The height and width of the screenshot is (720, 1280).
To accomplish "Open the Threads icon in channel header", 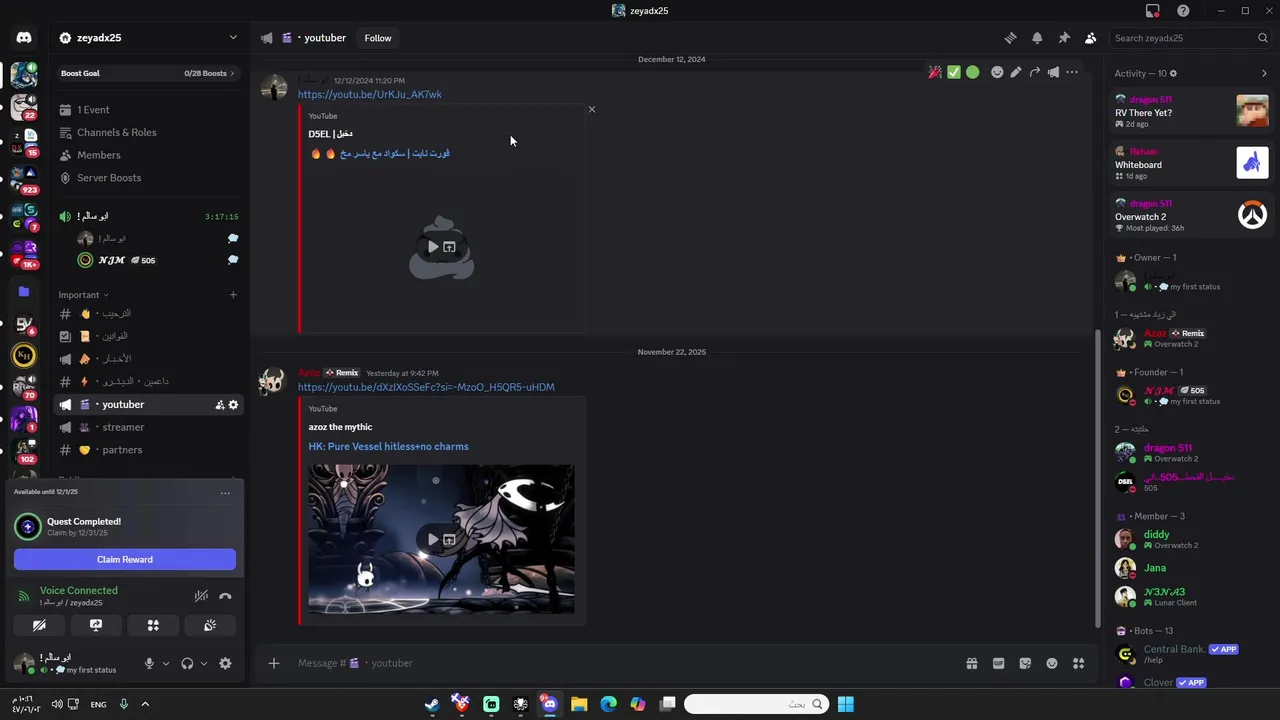I will [x=1010, y=38].
